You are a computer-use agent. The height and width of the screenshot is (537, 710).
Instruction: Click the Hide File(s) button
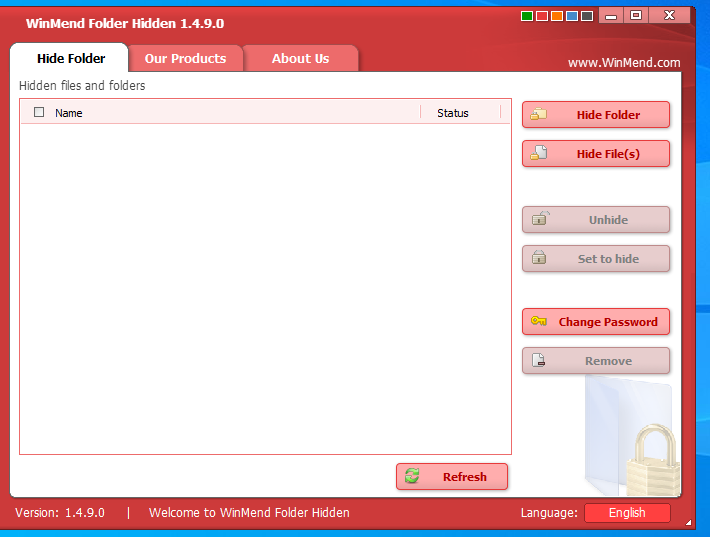(x=595, y=153)
